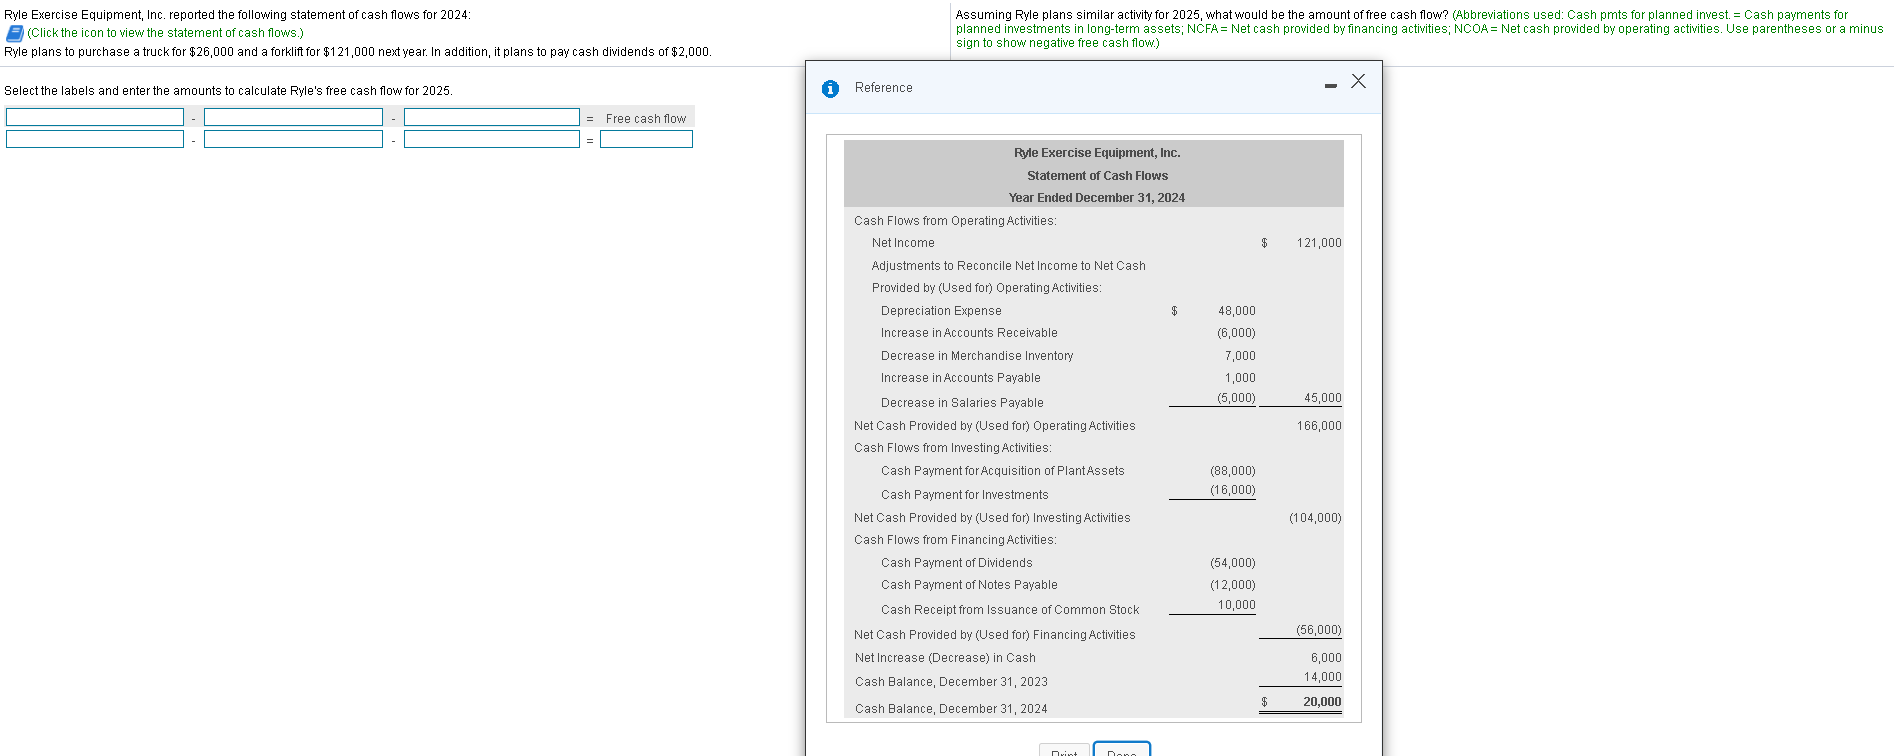The height and width of the screenshot is (756, 1894).
Task: Click Decrease in Salaries Payable row label
Action: [x=962, y=403]
